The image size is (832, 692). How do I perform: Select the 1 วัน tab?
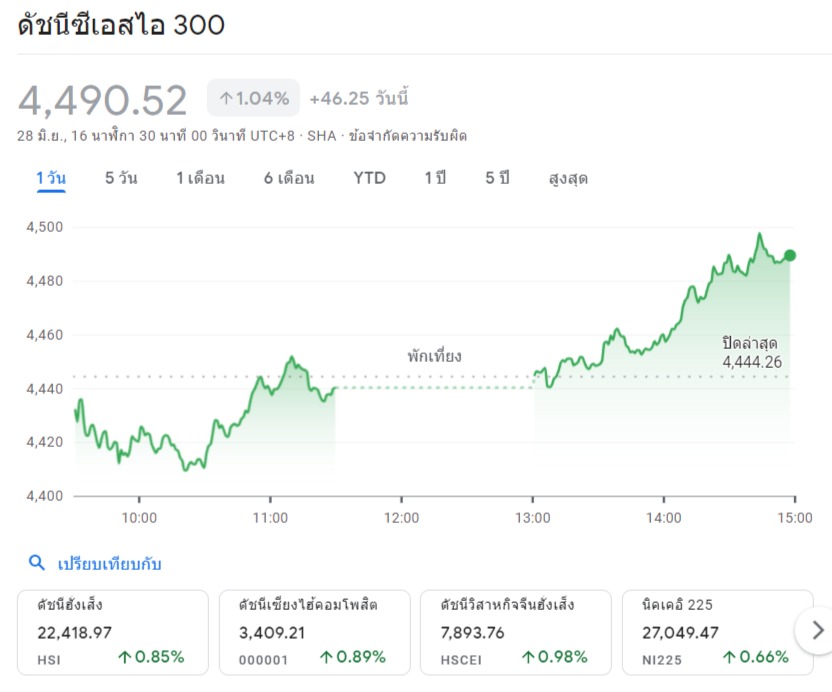51,179
